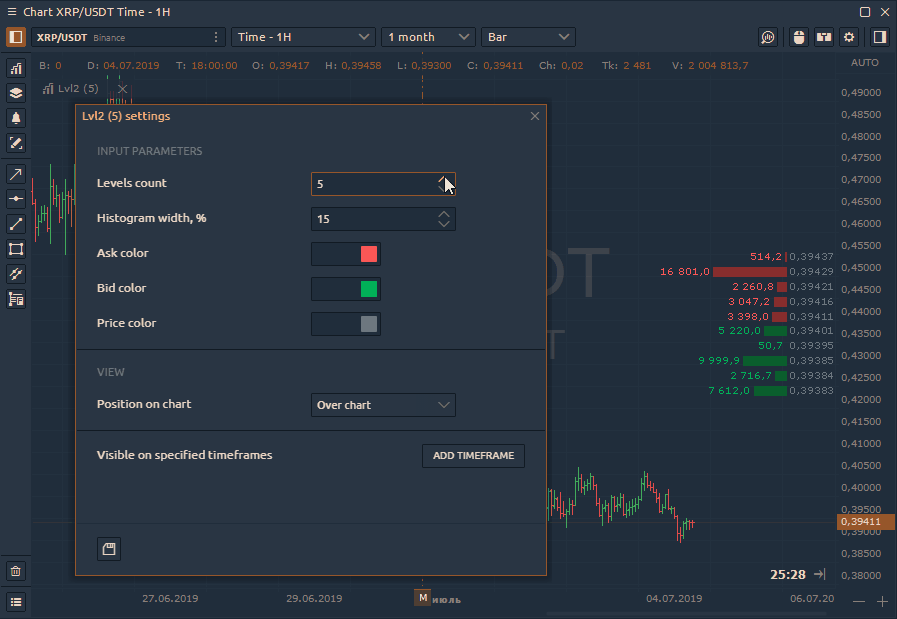This screenshot has height=619, width=897.
Task: Select the rectangle shape tool
Action: pyautogui.click(x=16, y=249)
